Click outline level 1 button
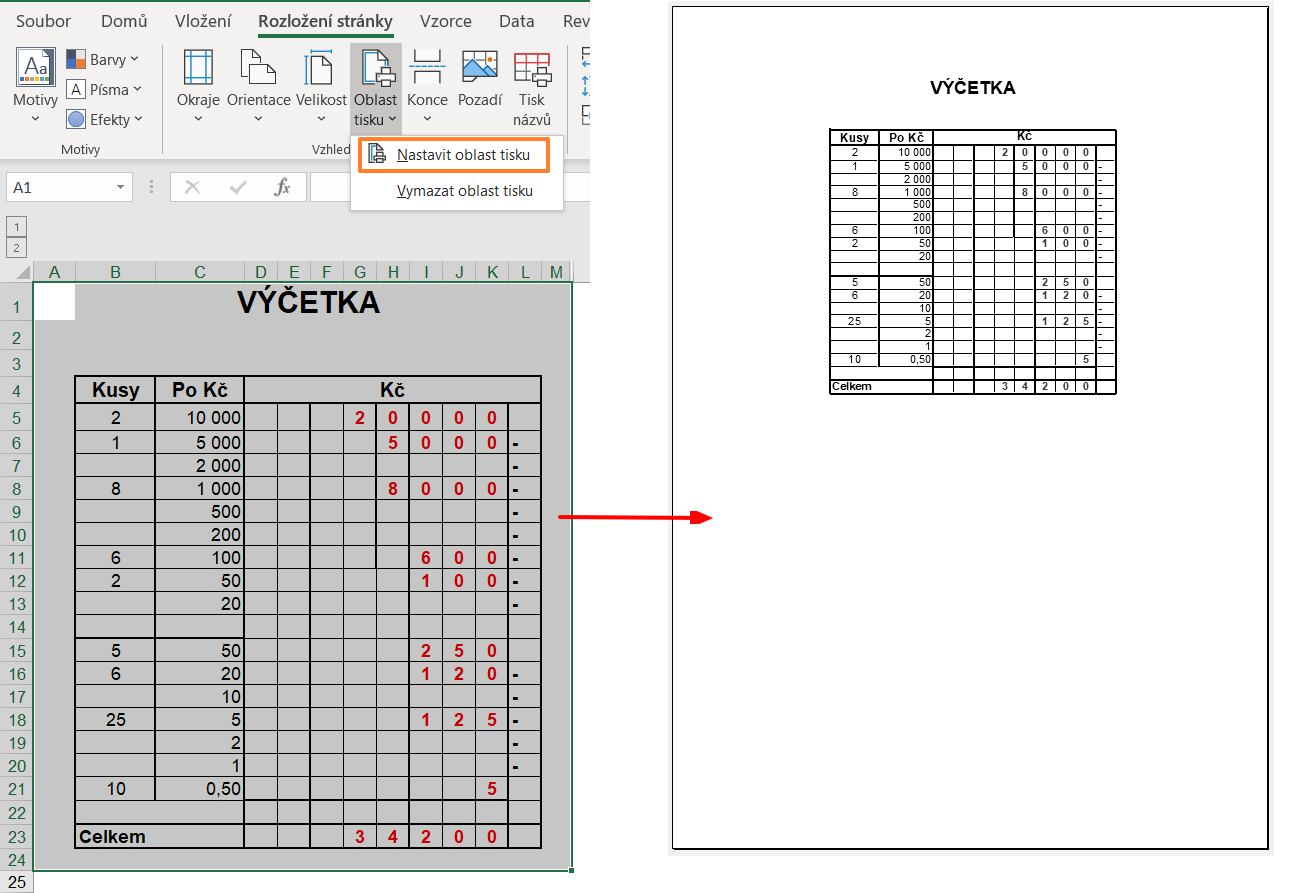This screenshot has width=1295, height=893. pos(16,227)
